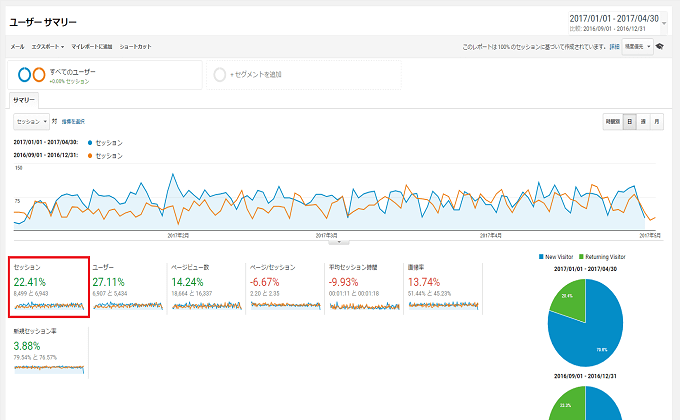Screen dimensions: 680x420
Task: Click the 直帰率 13.74% sparkline
Action: (443, 306)
